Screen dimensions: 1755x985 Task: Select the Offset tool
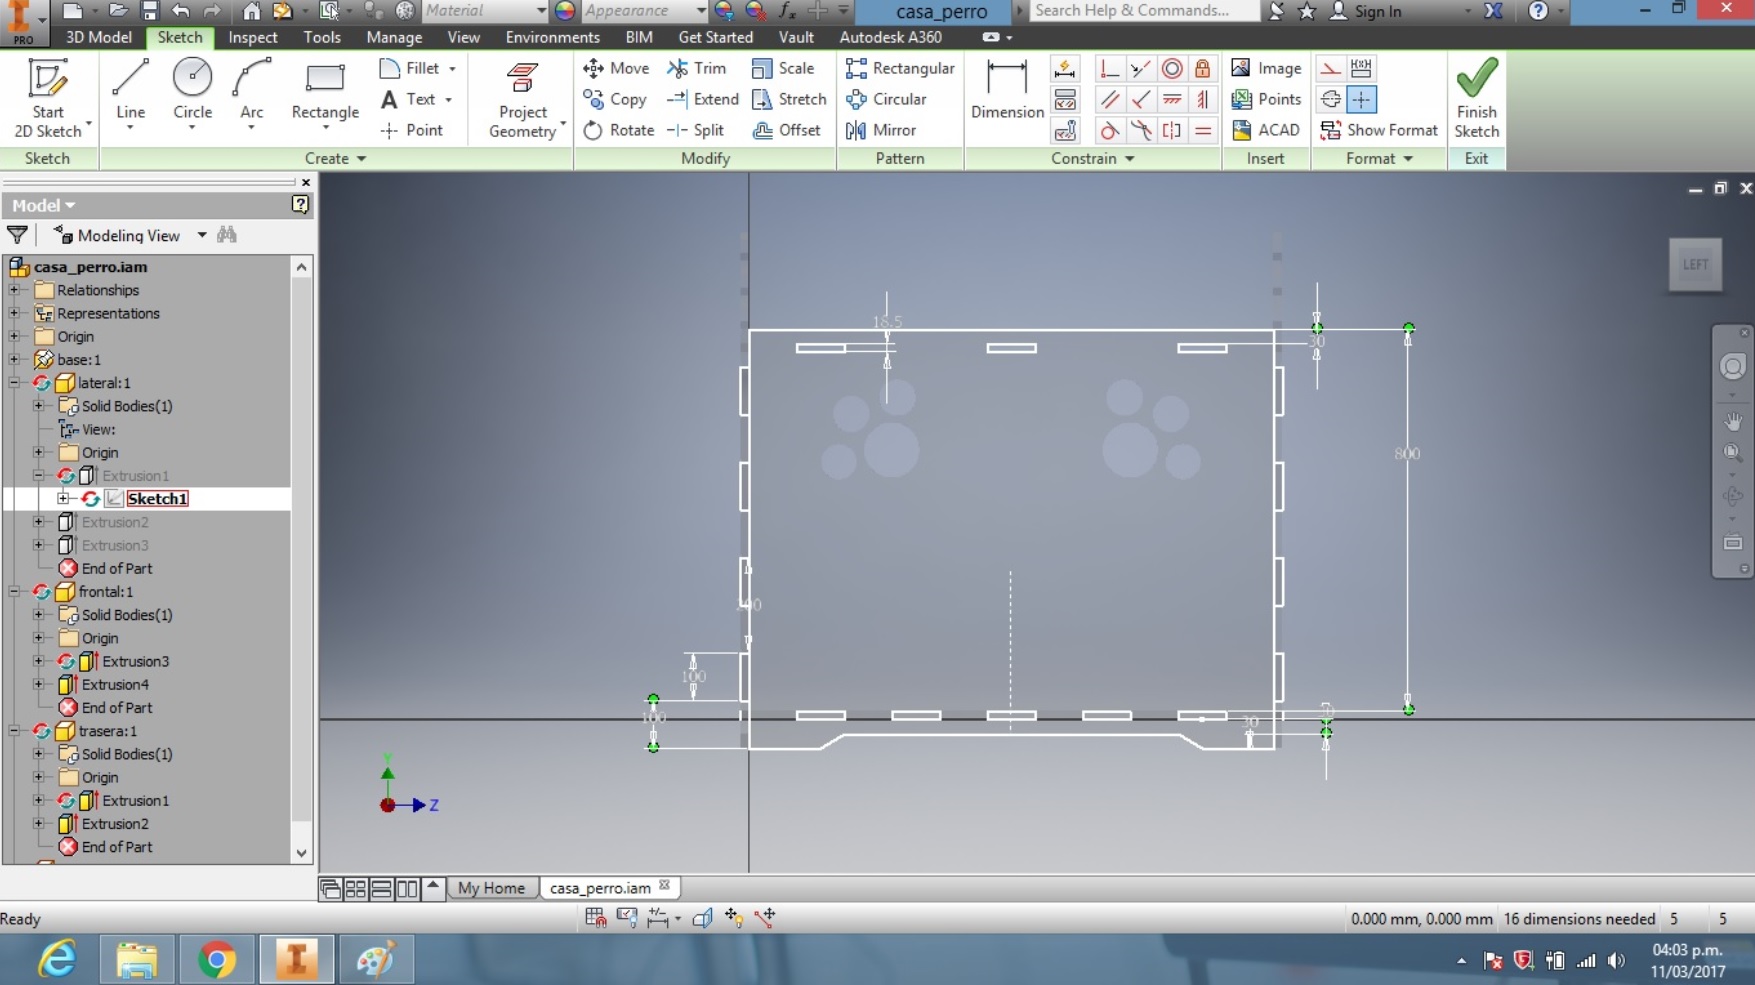pyautogui.click(x=786, y=130)
